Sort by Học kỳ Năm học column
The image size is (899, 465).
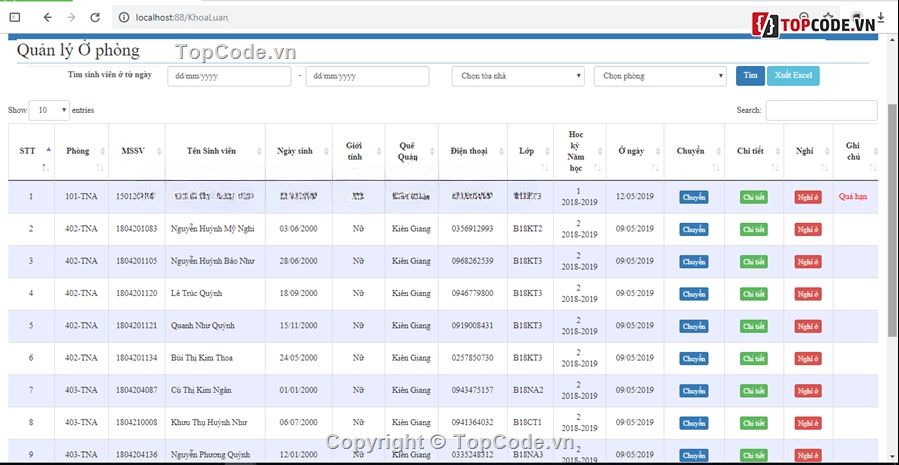(580, 152)
